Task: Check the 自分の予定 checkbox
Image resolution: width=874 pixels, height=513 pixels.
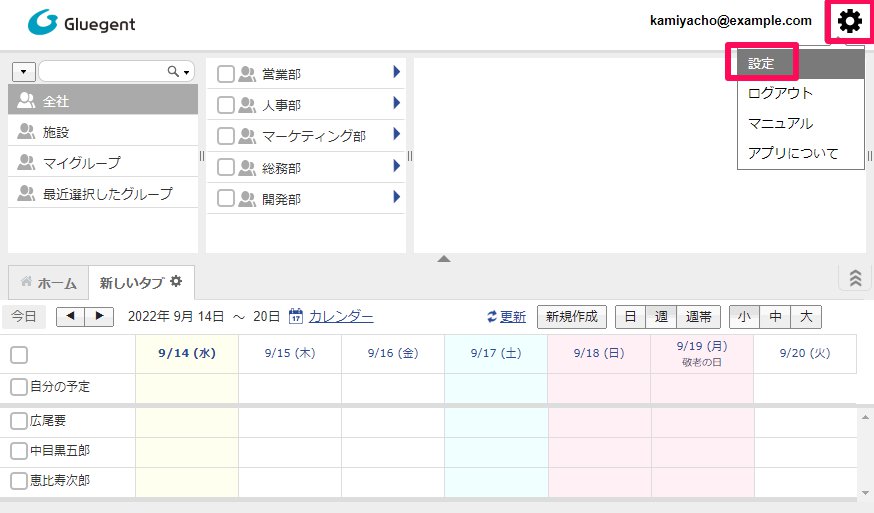Action: (19, 386)
